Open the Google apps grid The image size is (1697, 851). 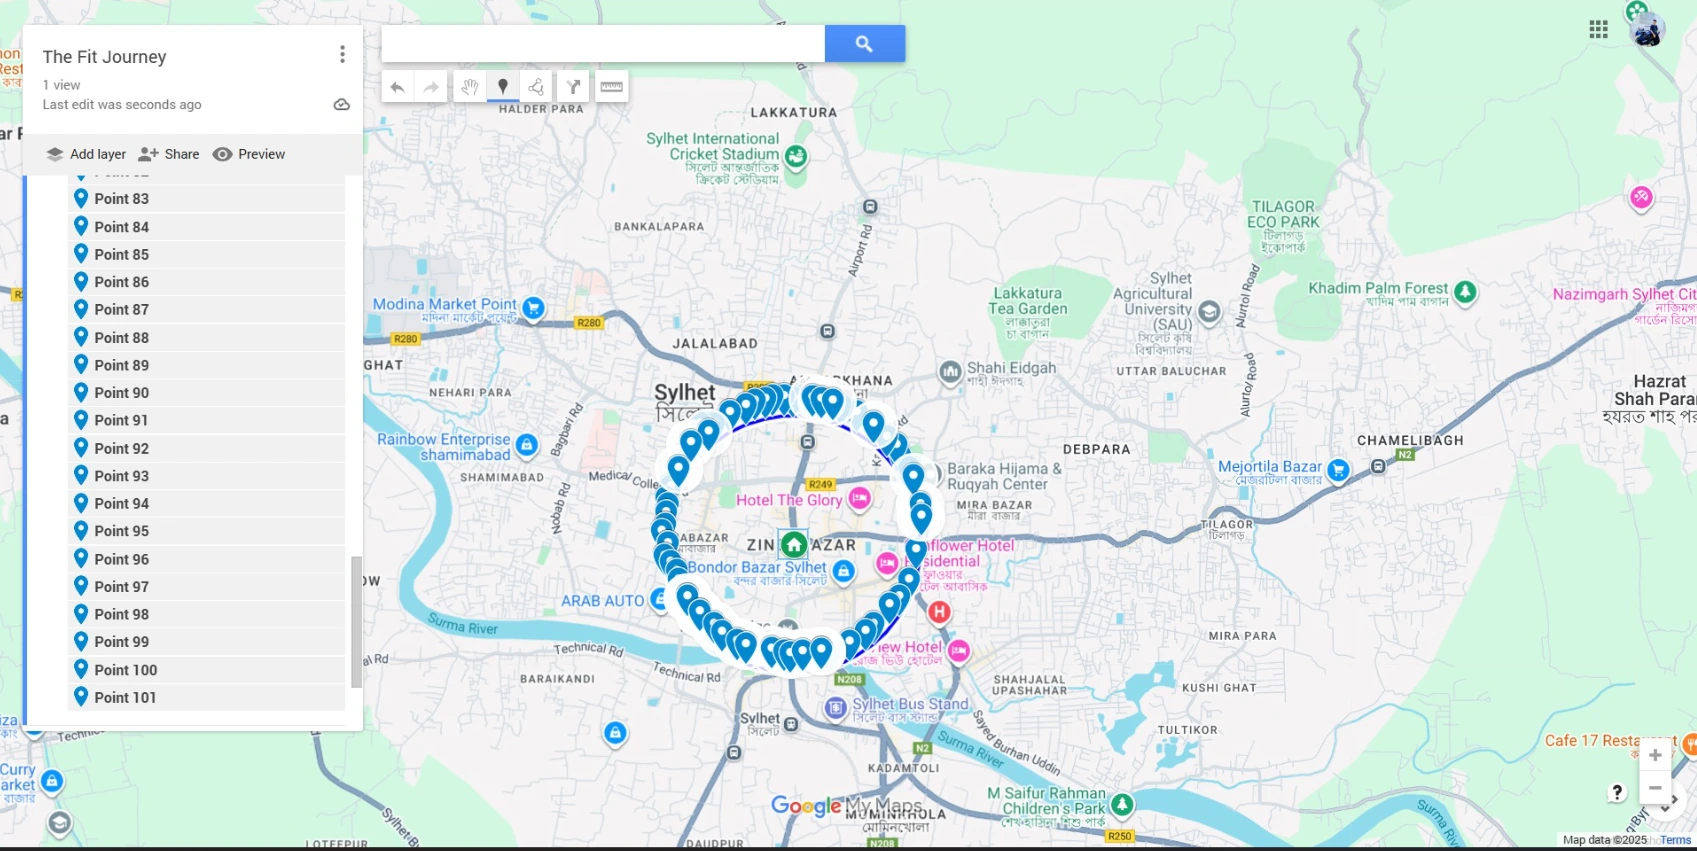1598,29
